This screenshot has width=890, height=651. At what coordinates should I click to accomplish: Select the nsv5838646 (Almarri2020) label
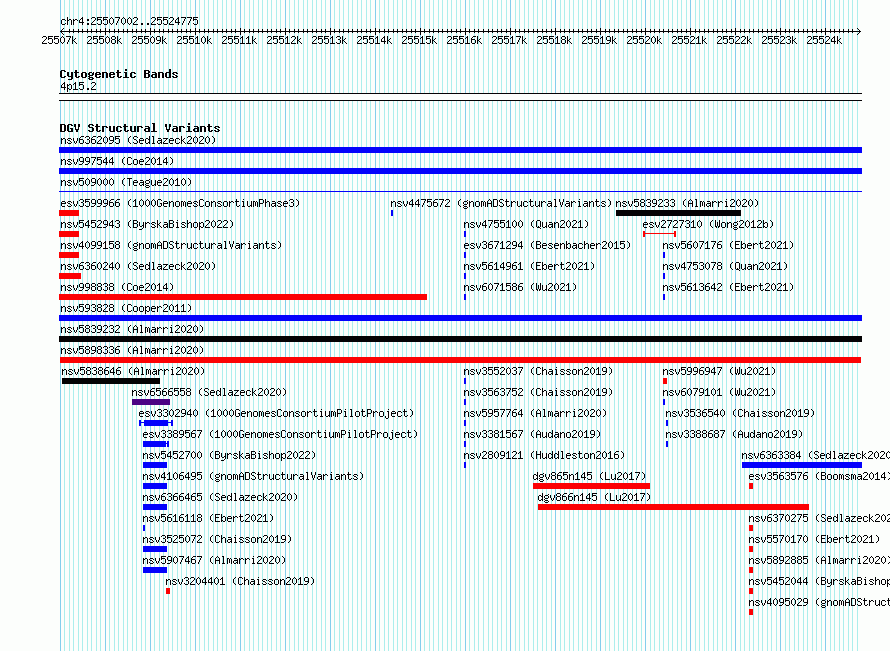click(x=133, y=371)
